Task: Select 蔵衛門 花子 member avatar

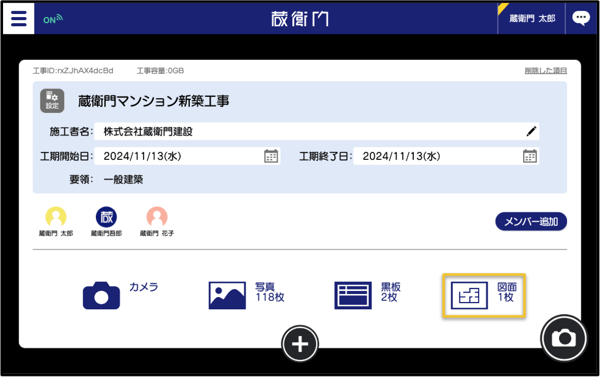Action: (x=157, y=222)
